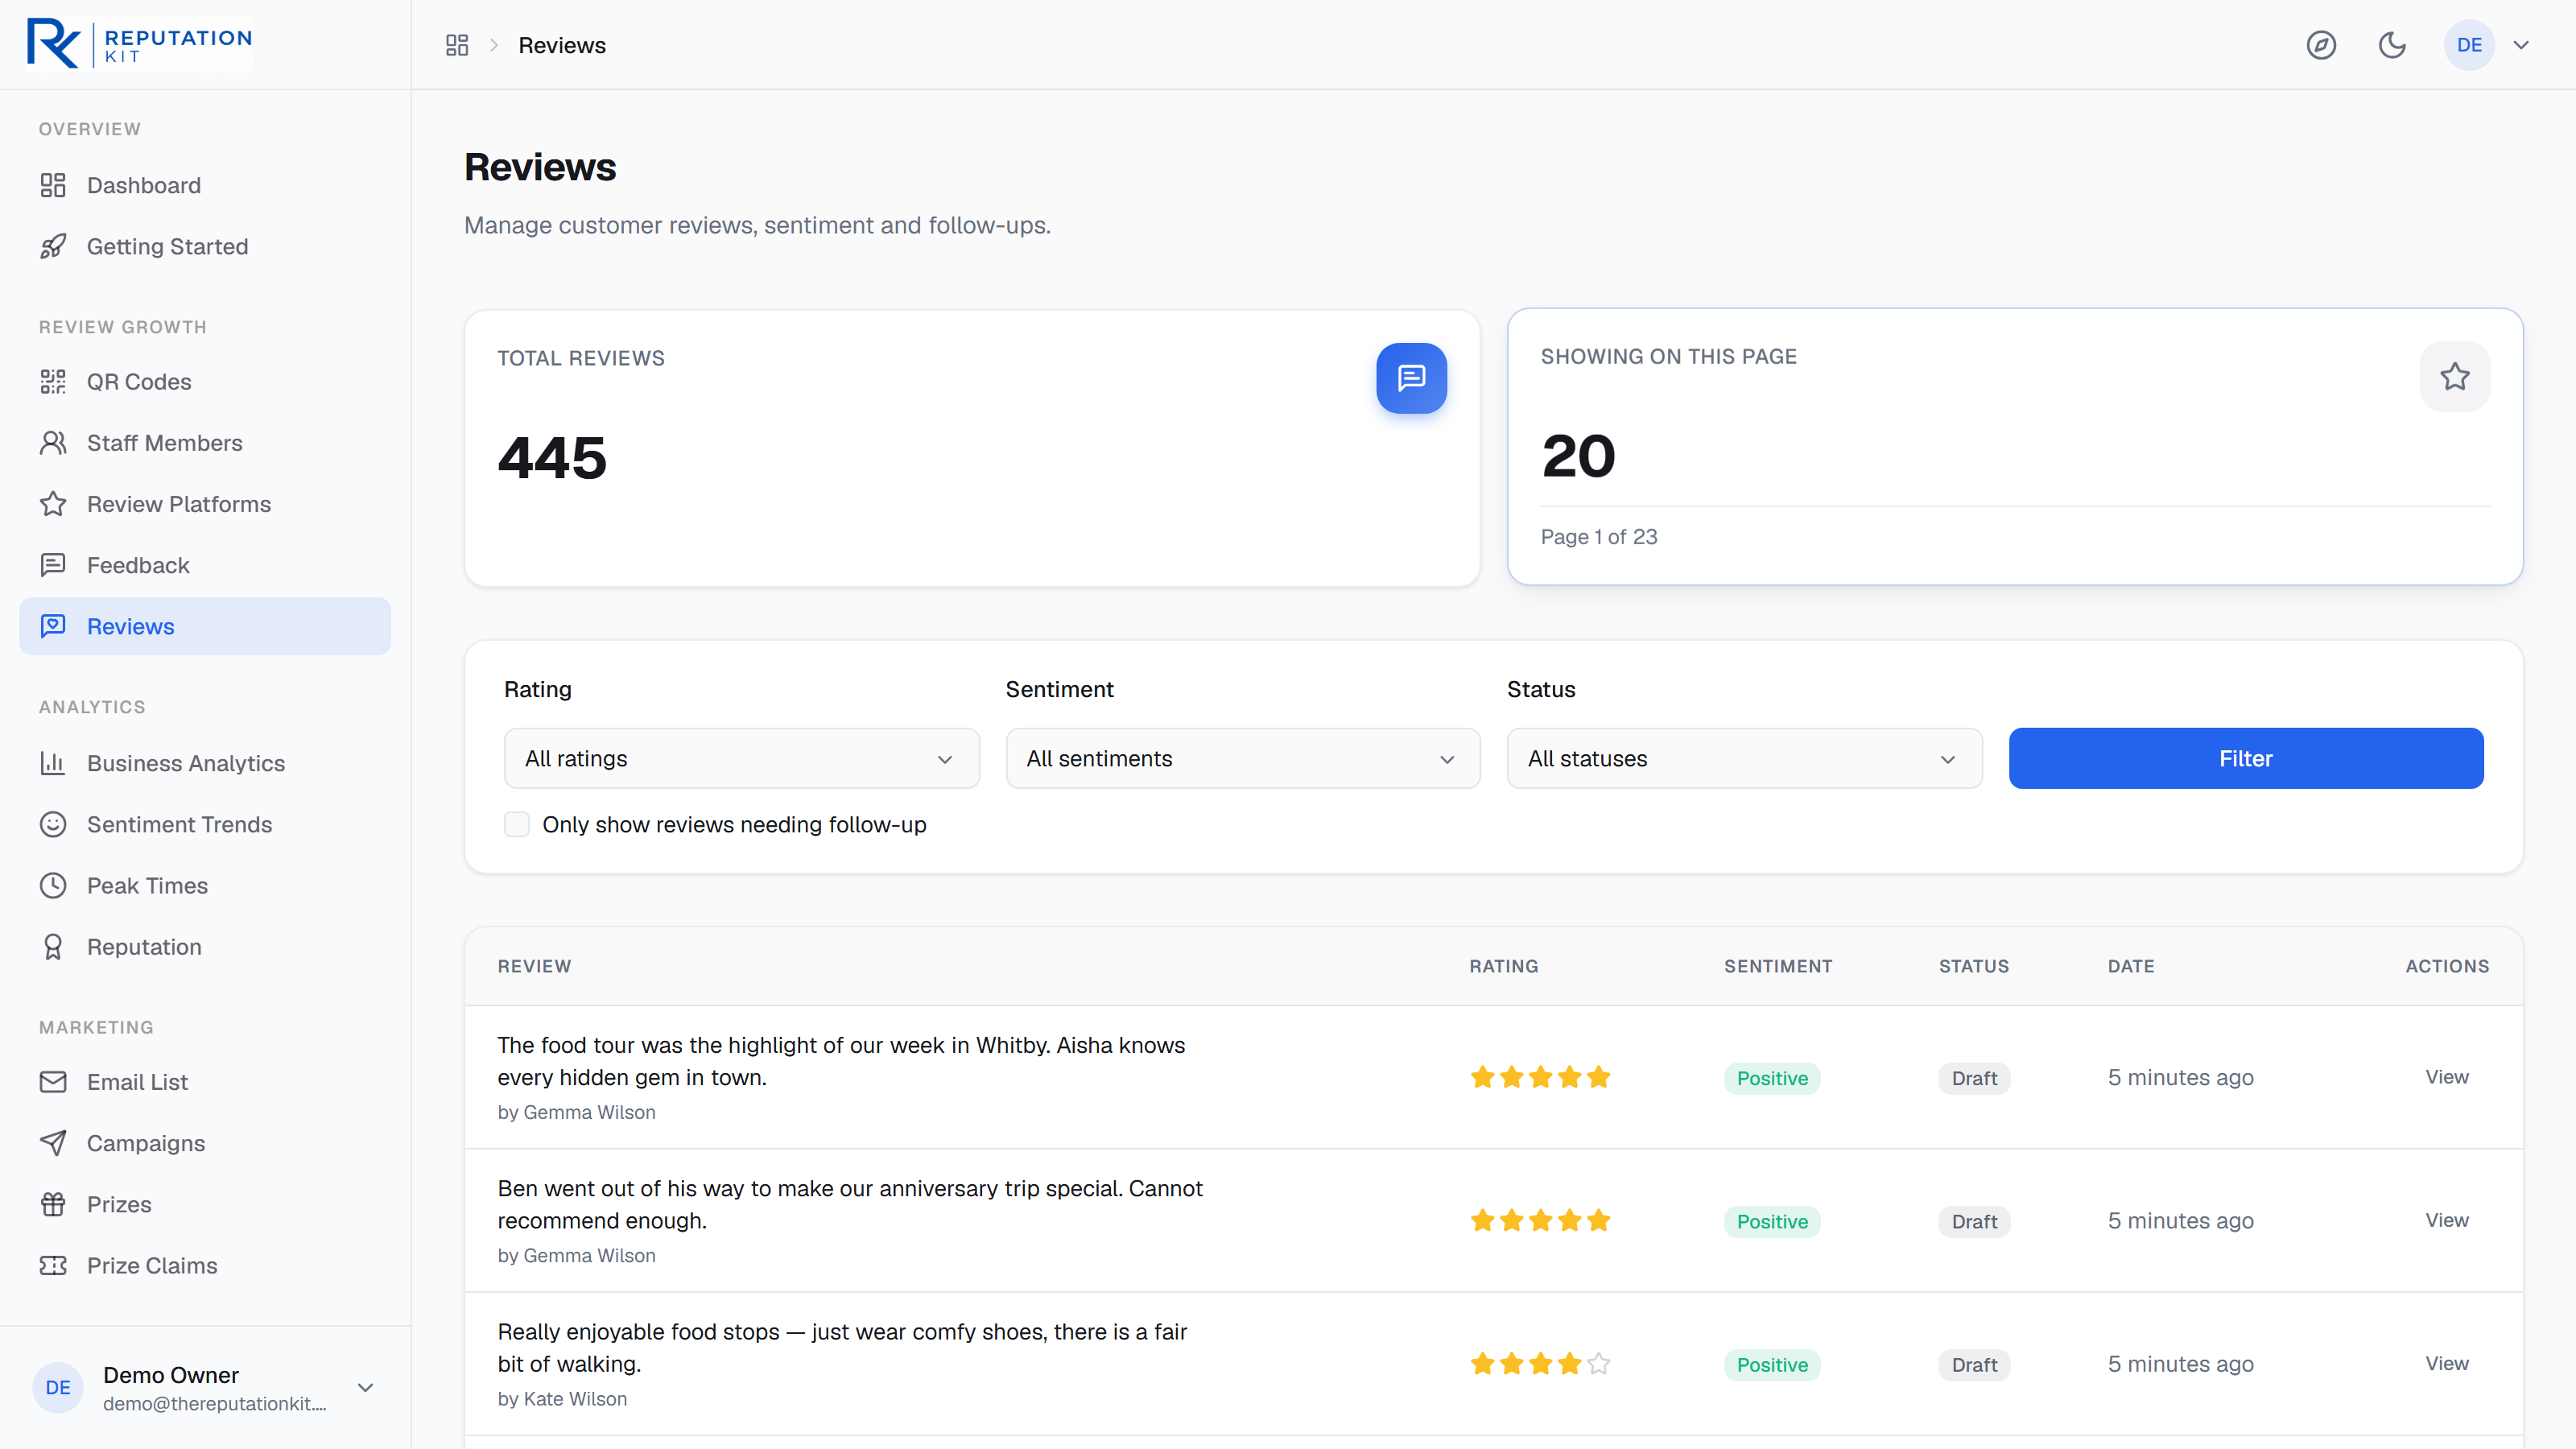Click five-star rating of food tour review

coord(1540,1077)
